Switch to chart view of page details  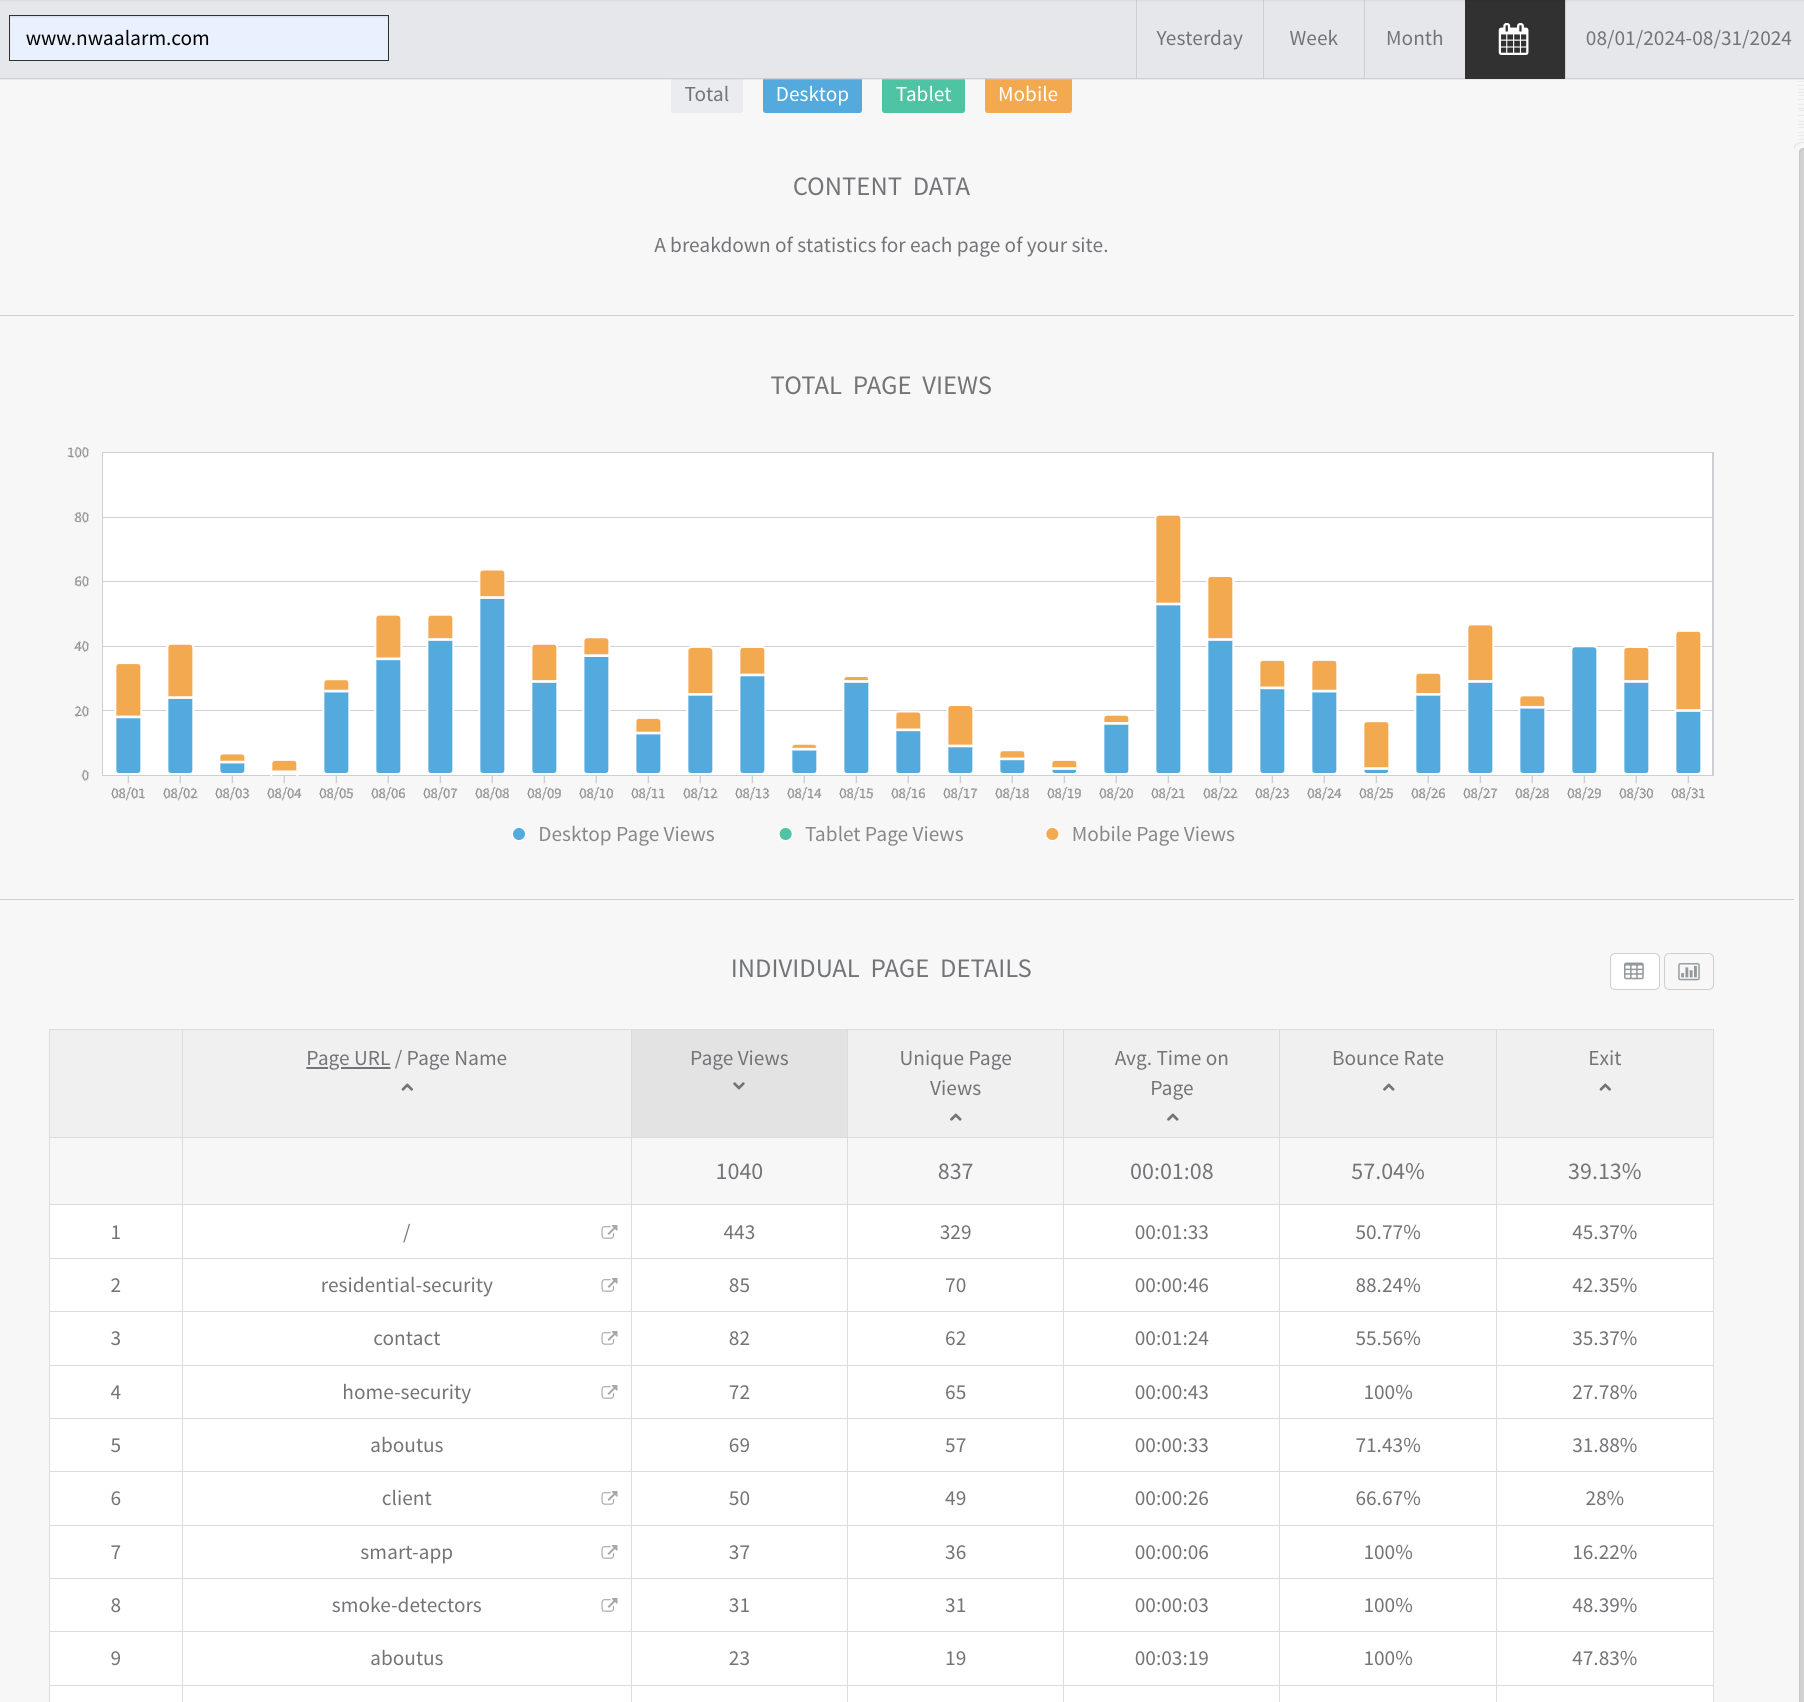1688,971
